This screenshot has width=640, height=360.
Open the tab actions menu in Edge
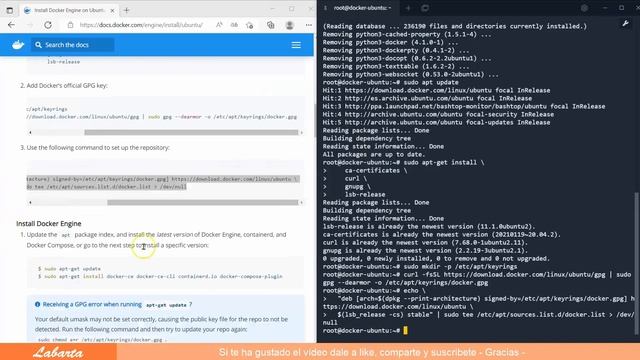pos(10,10)
